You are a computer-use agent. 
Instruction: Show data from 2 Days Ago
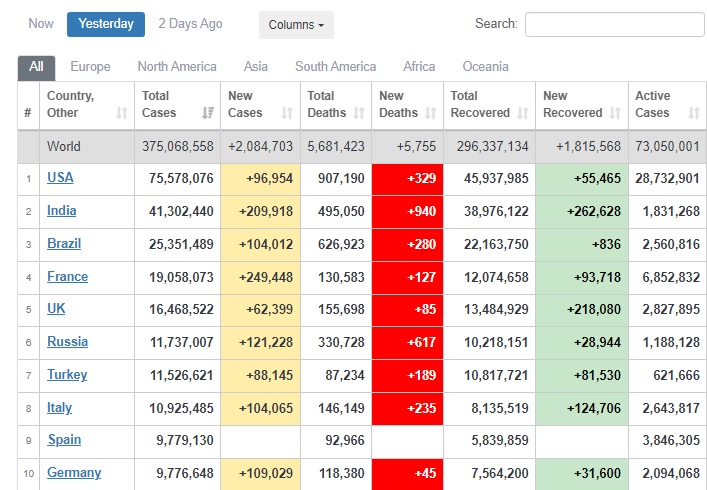tap(190, 23)
